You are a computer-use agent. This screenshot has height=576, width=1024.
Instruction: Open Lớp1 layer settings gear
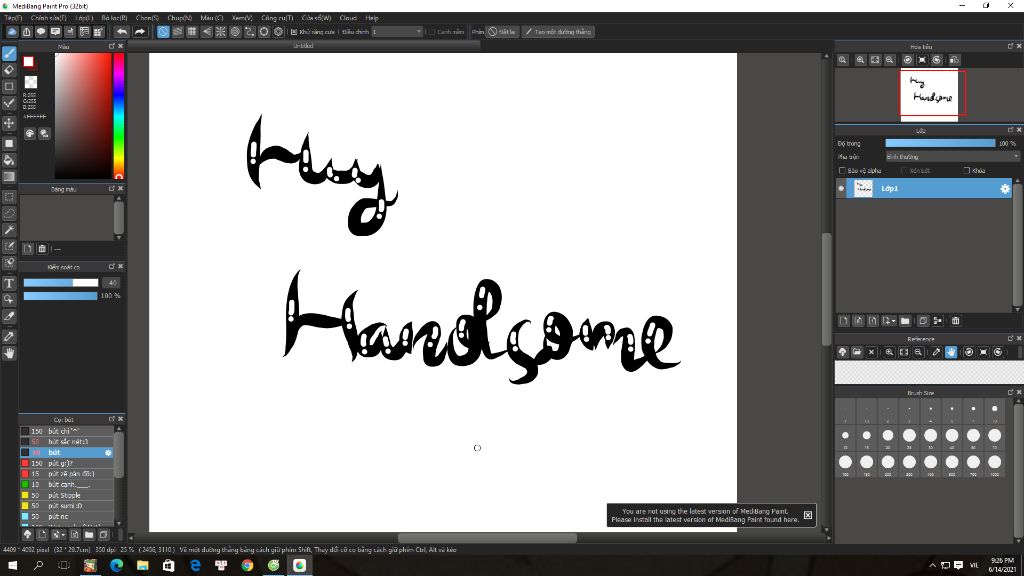point(1005,189)
